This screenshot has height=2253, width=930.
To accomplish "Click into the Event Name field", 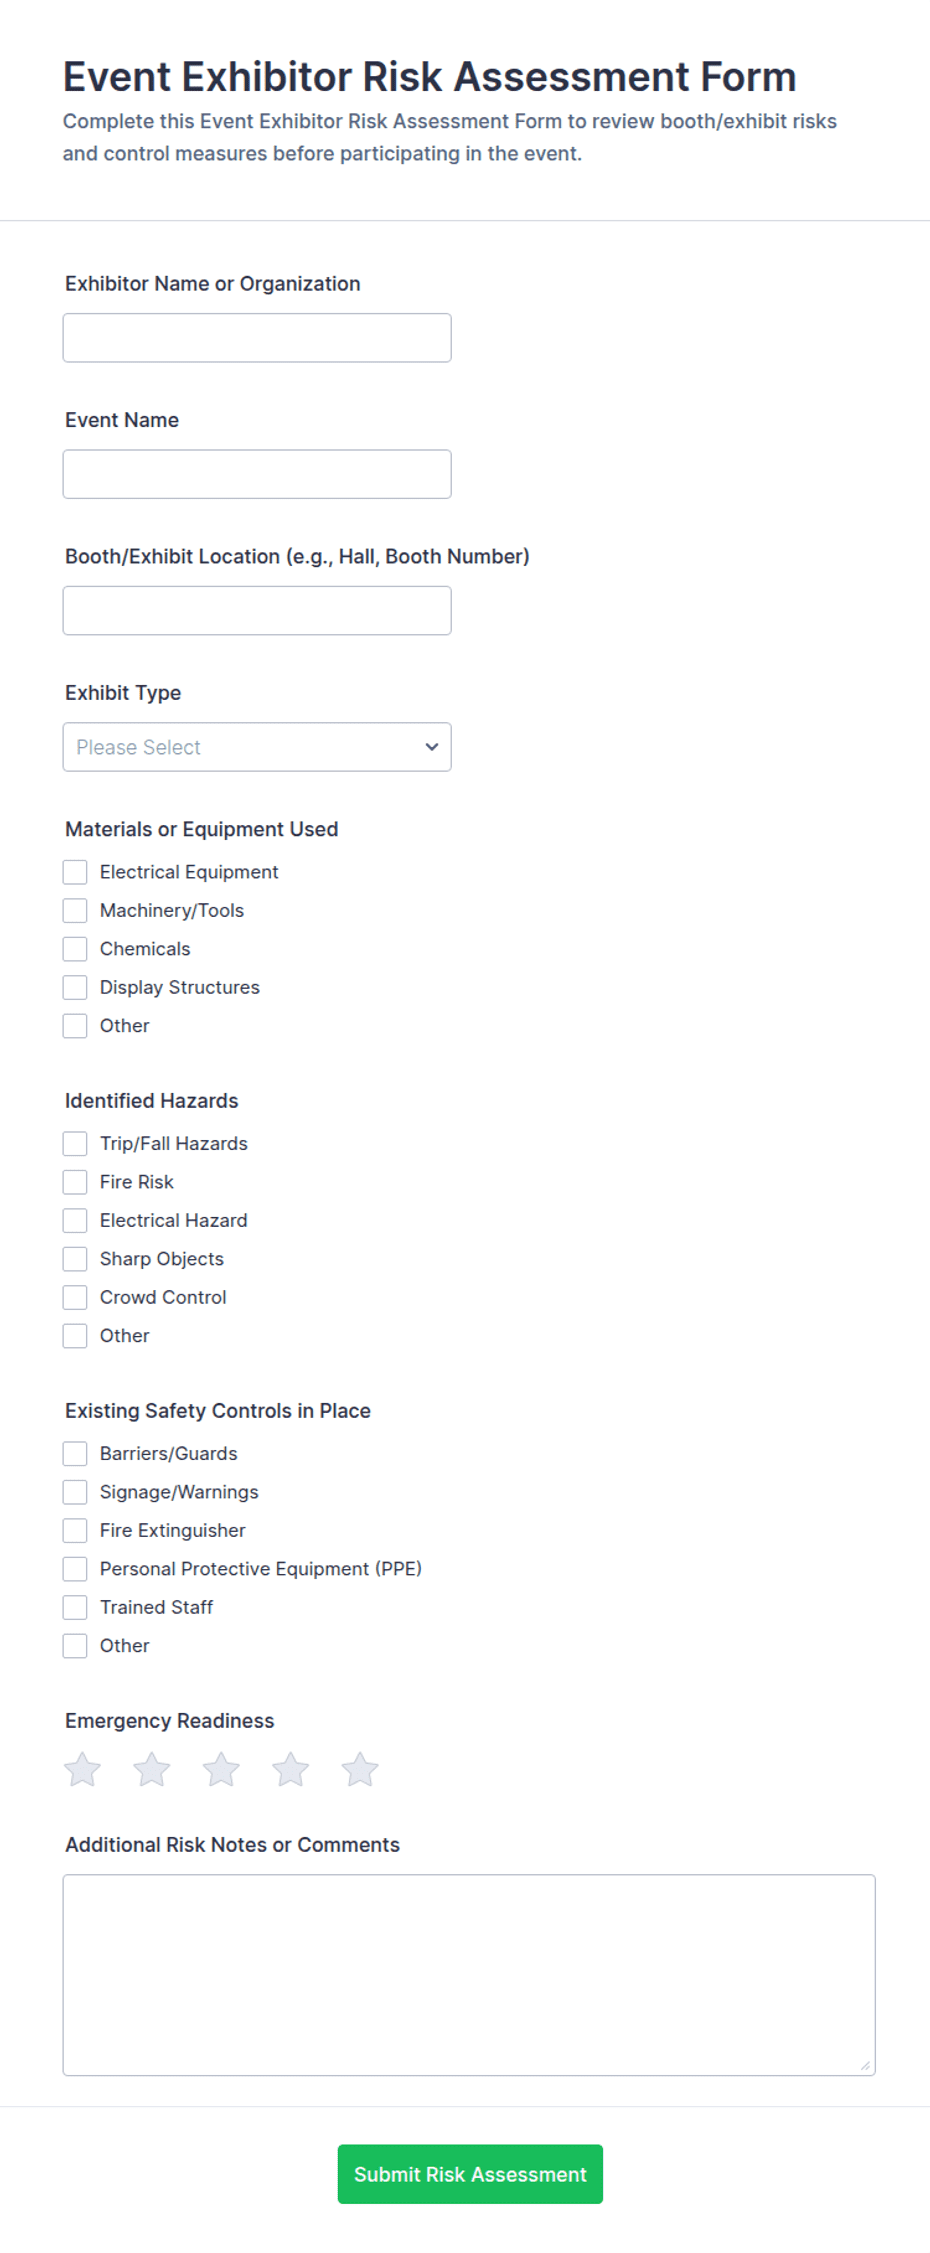I will [257, 474].
